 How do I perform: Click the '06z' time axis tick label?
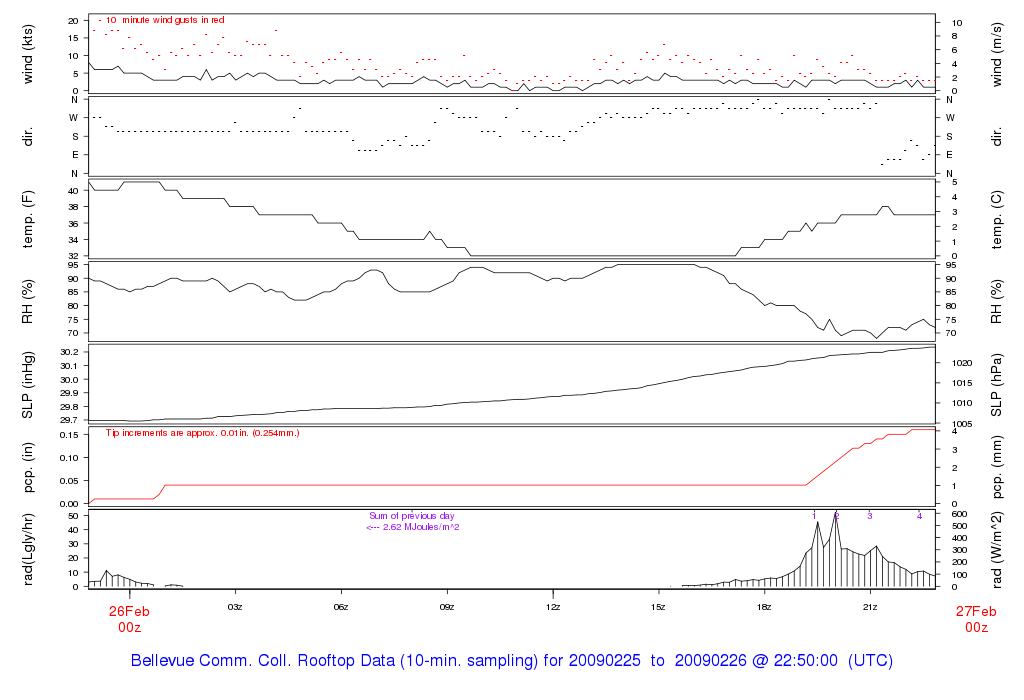coord(341,607)
